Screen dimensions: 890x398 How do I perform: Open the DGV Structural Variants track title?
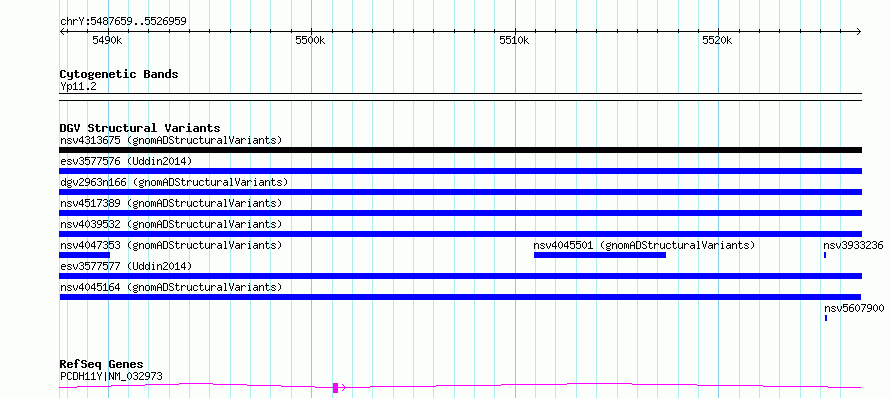tap(140, 128)
